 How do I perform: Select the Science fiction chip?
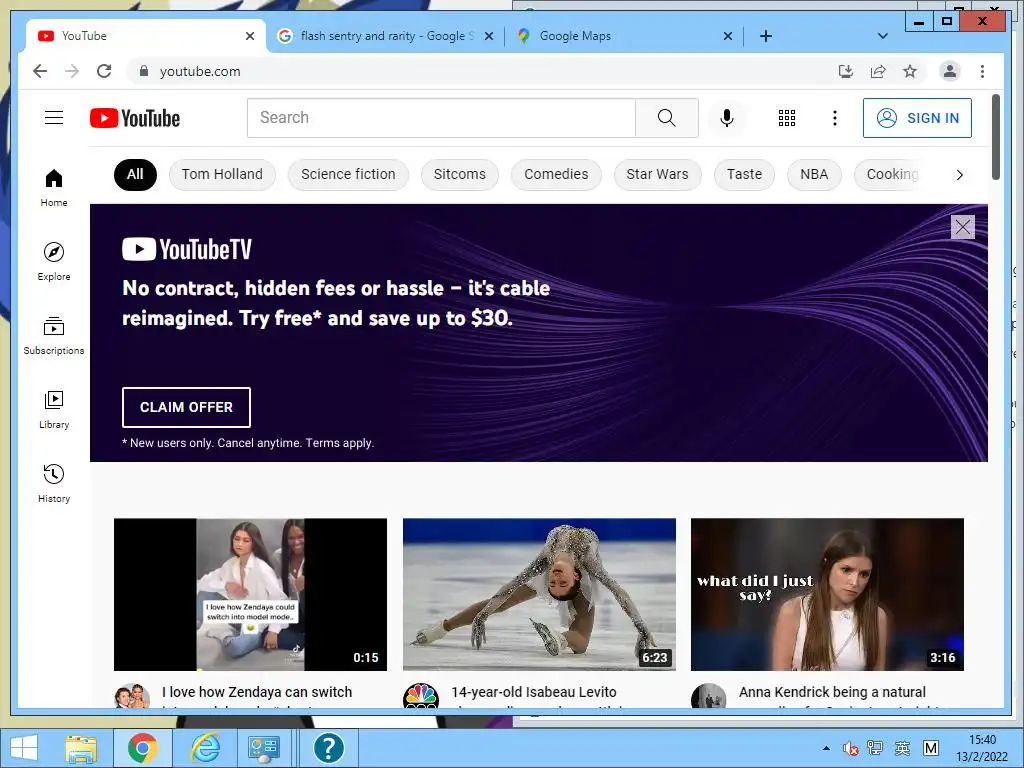click(x=348, y=174)
